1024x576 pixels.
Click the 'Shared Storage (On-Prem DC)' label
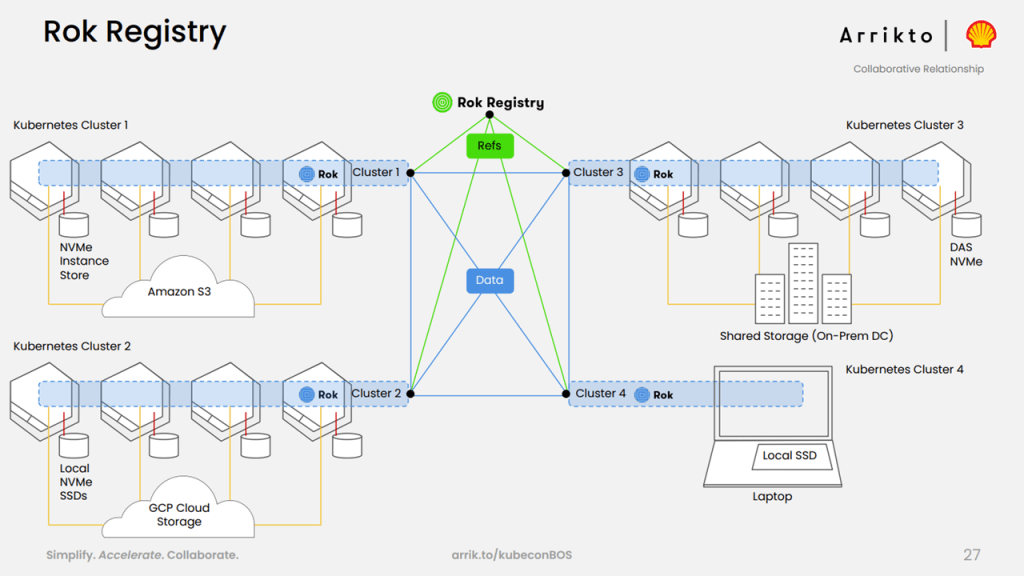[x=807, y=336]
